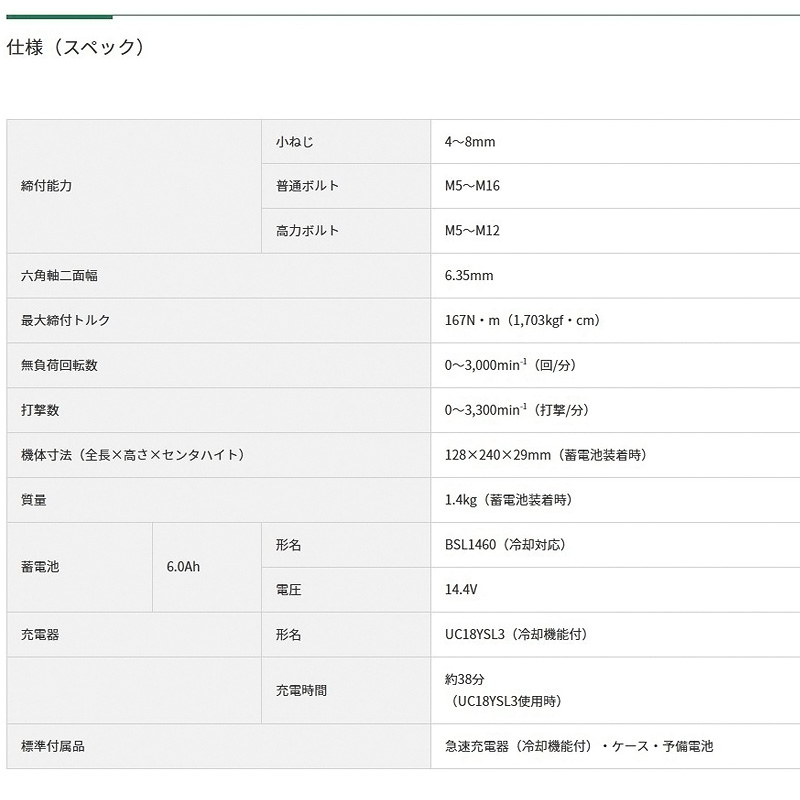Select the 6.35mm value cell
This screenshot has height=800, width=800.
[615, 276]
